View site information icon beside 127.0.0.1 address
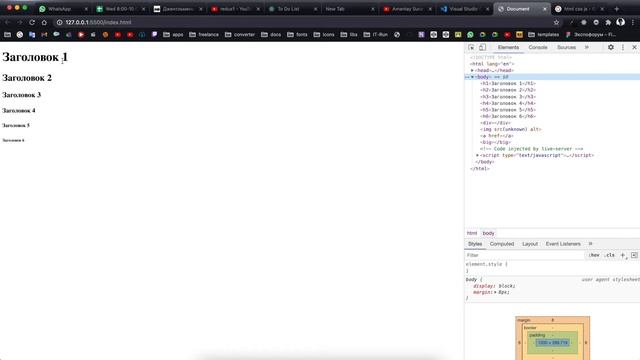640x360 pixels. coord(59,22)
